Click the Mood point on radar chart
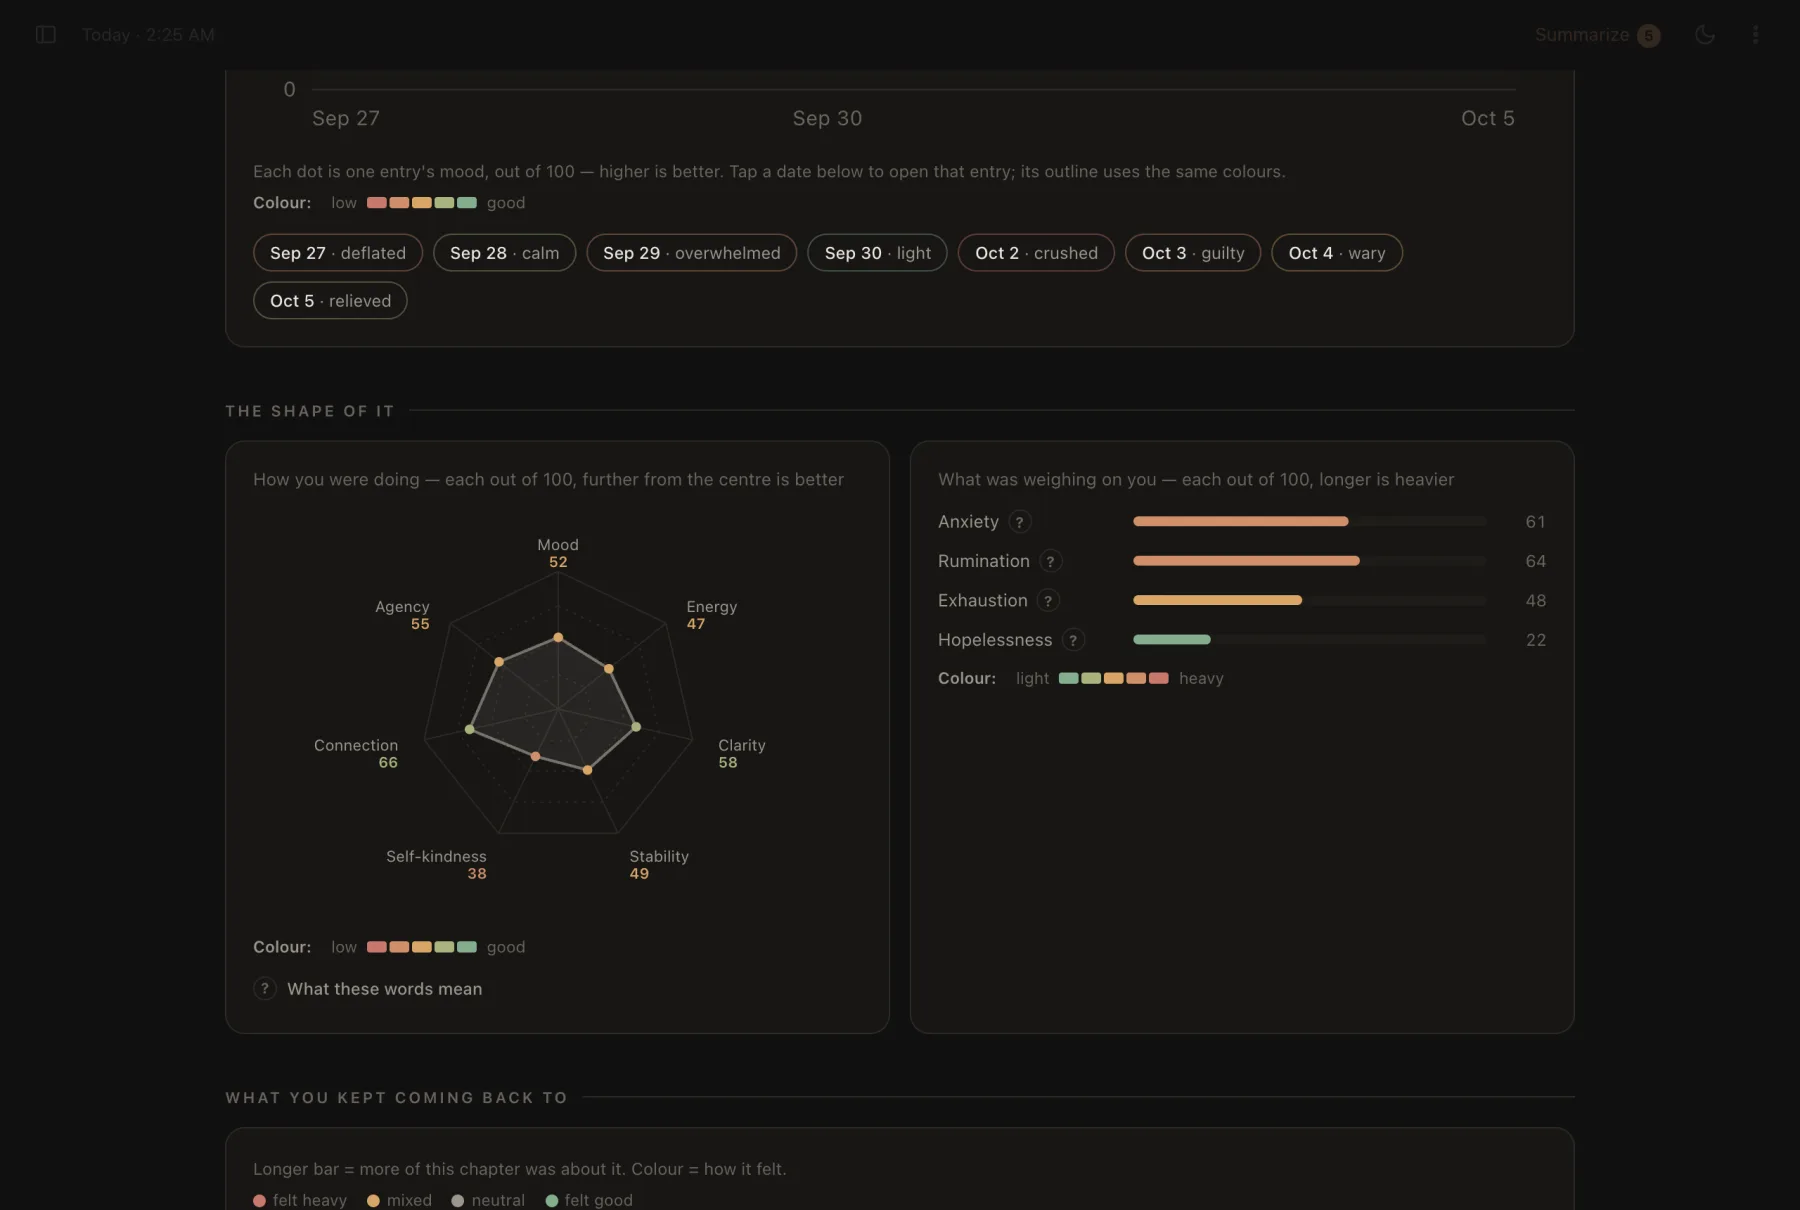The width and height of the screenshot is (1800, 1210). click(558, 637)
